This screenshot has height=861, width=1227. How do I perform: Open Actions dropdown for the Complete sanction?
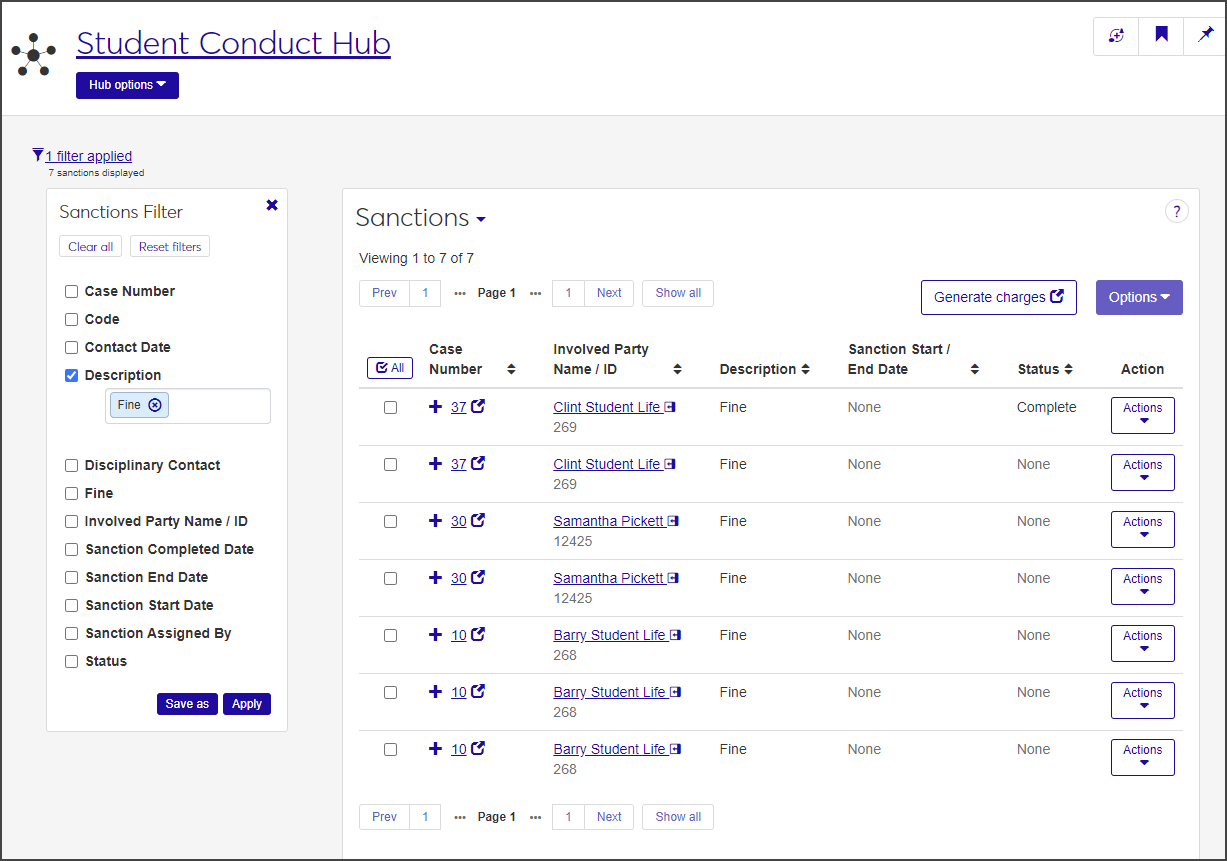coord(1142,415)
